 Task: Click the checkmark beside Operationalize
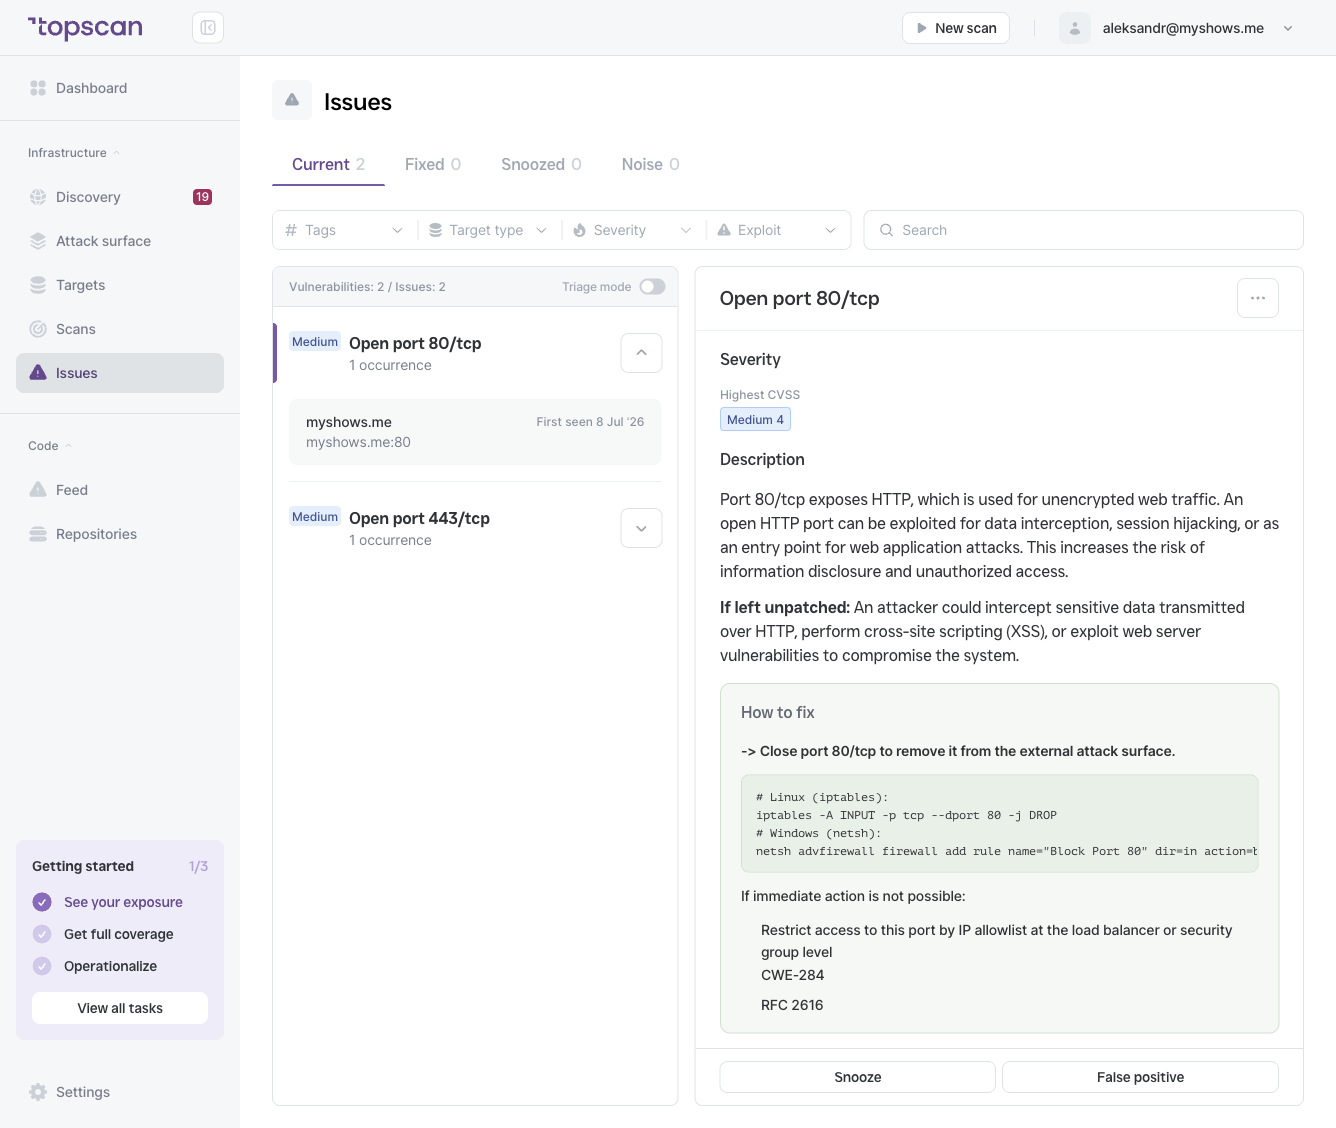42,966
